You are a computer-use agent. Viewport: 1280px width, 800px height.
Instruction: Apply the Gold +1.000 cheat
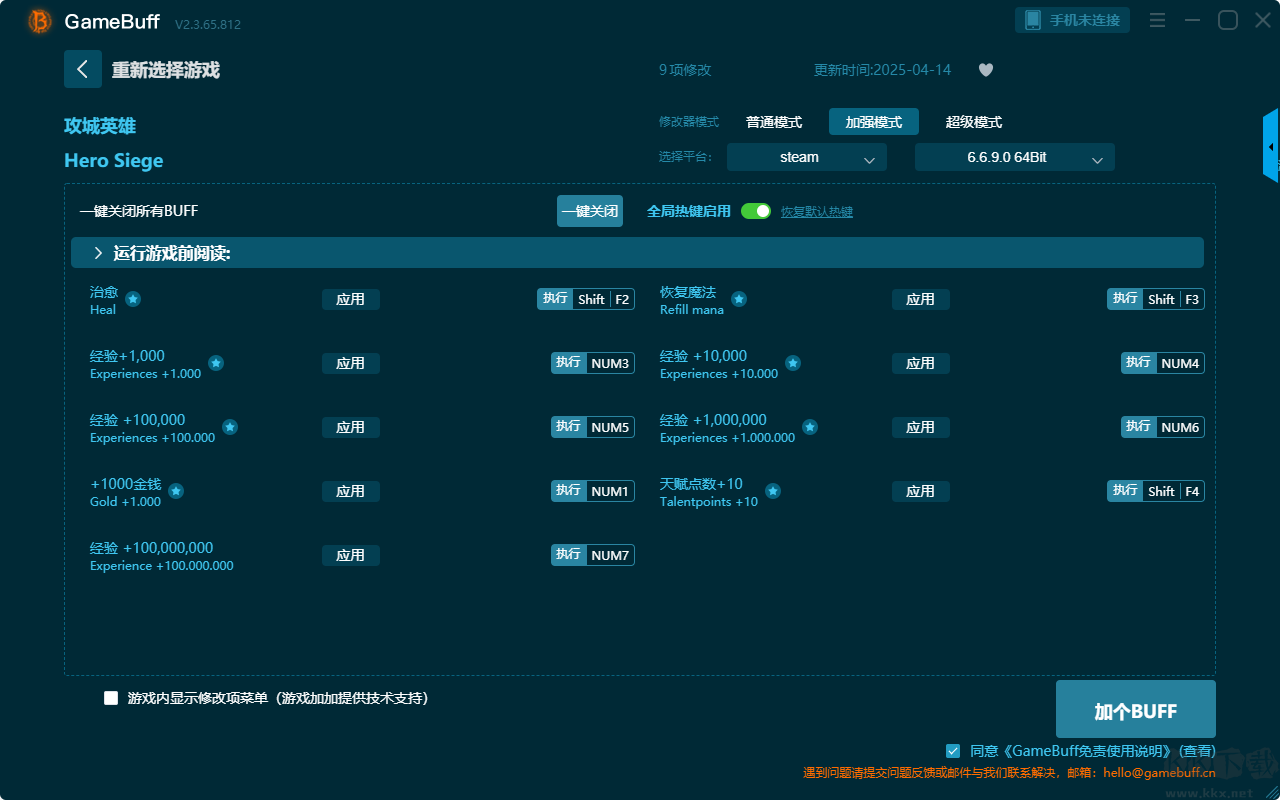click(351, 491)
